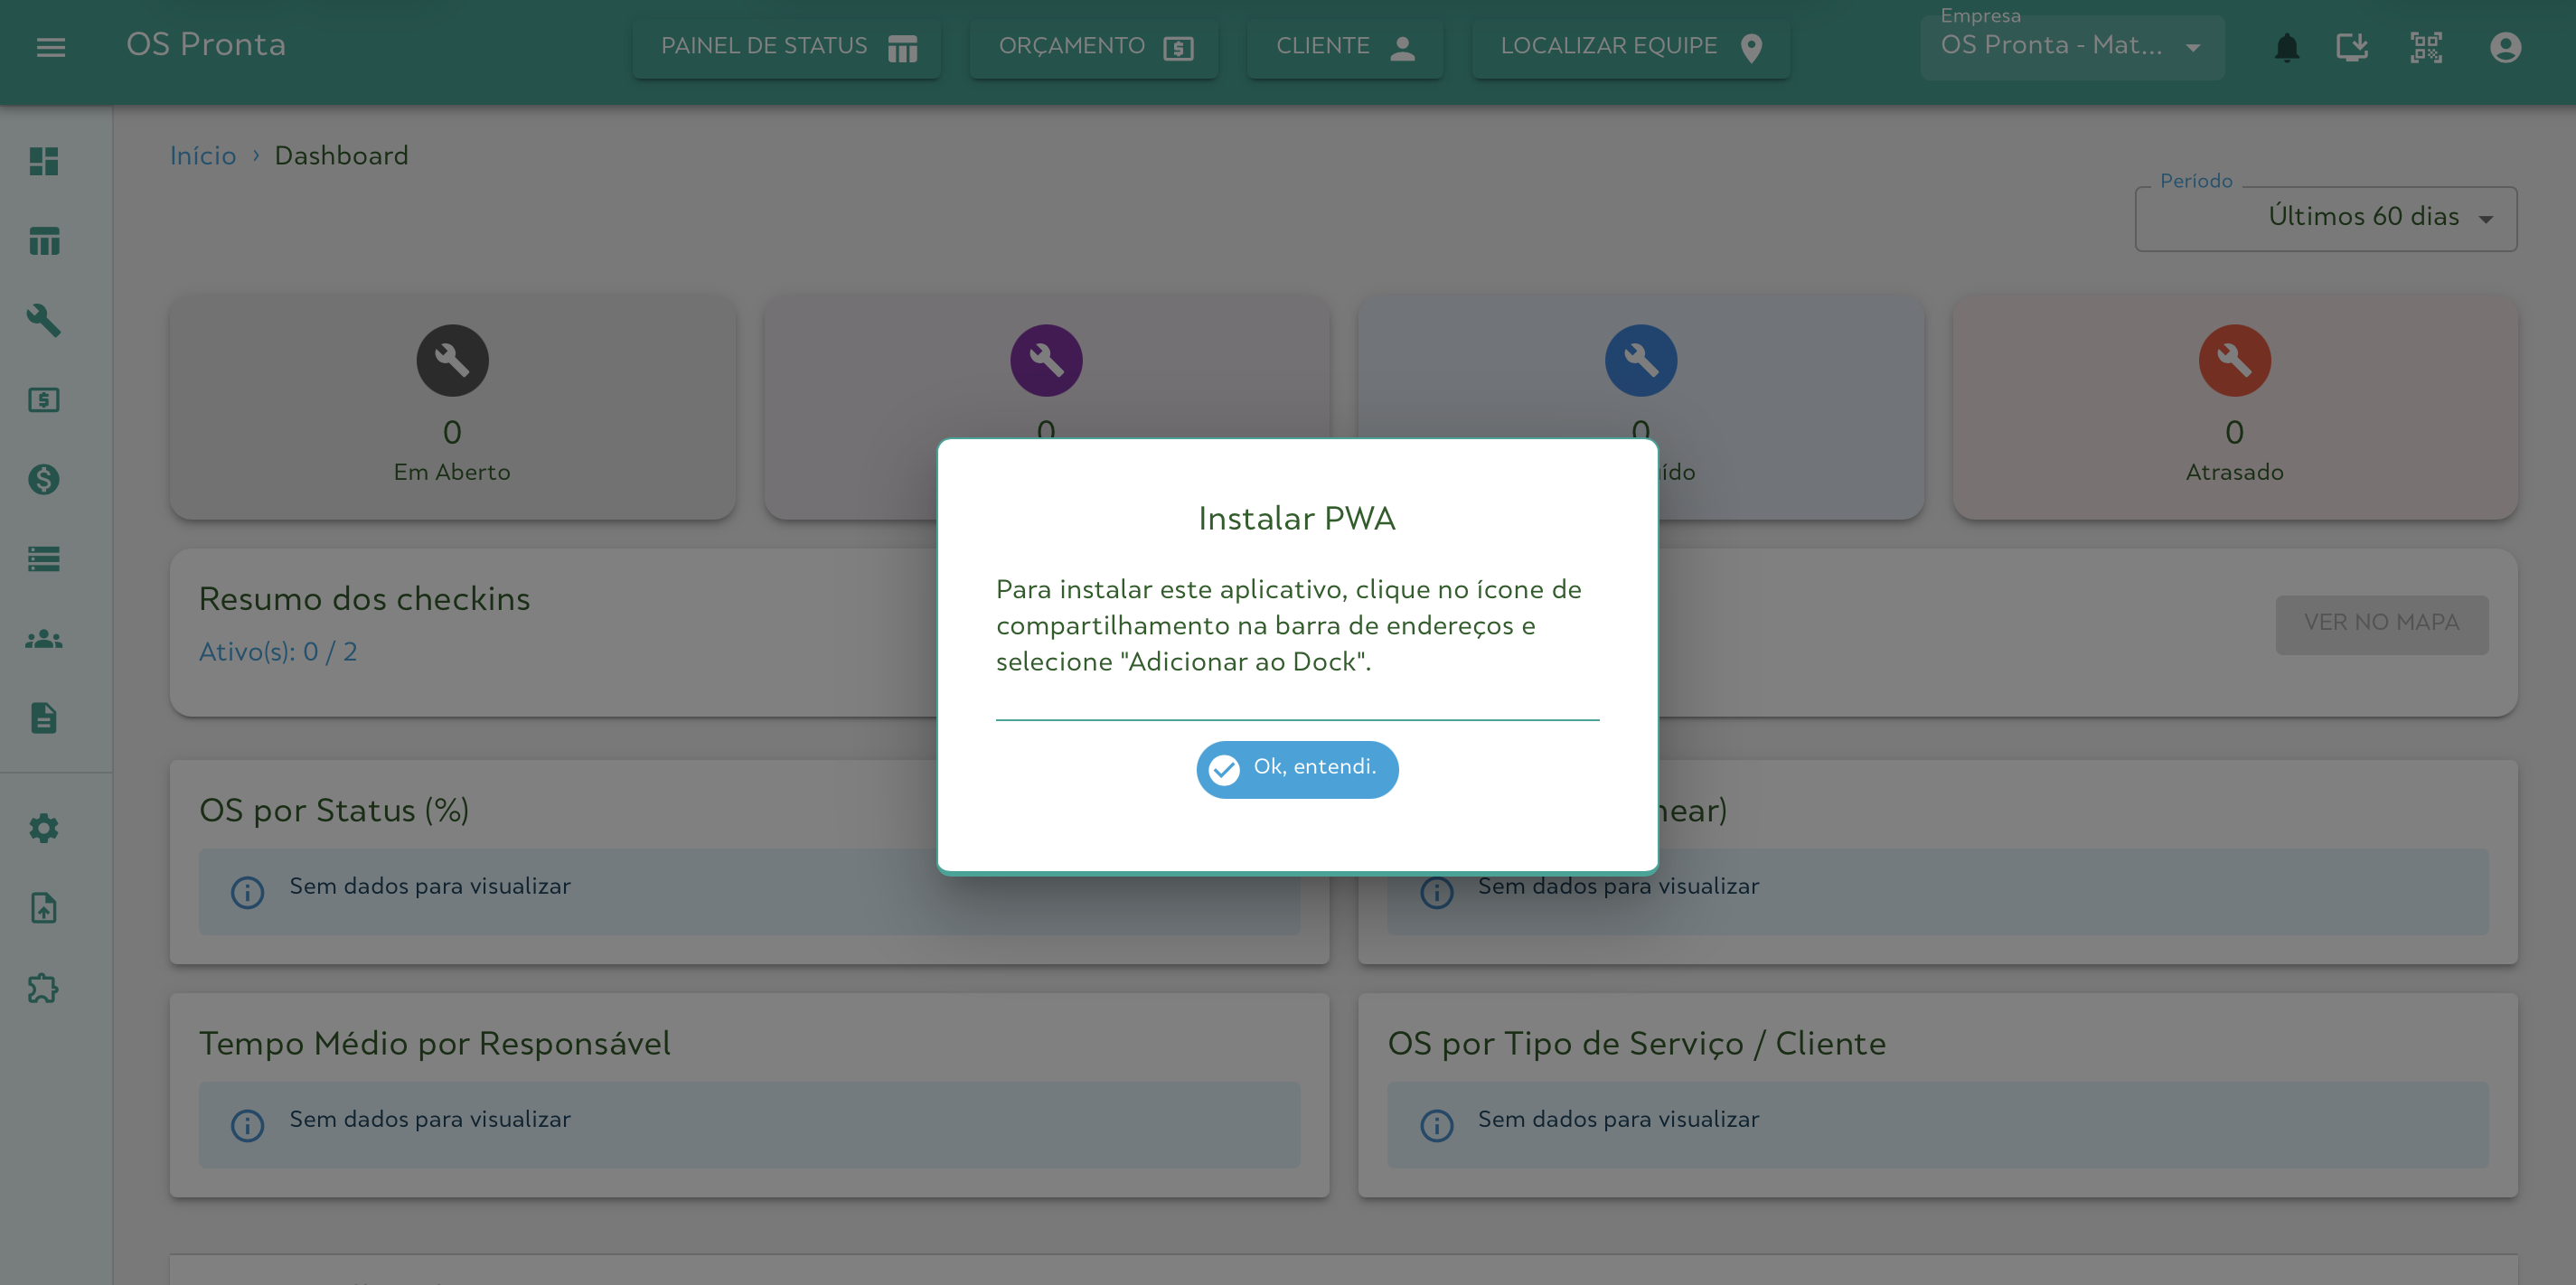Open the hamburger menu
2576x1285 pixels.
pyautogui.click(x=51, y=47)
